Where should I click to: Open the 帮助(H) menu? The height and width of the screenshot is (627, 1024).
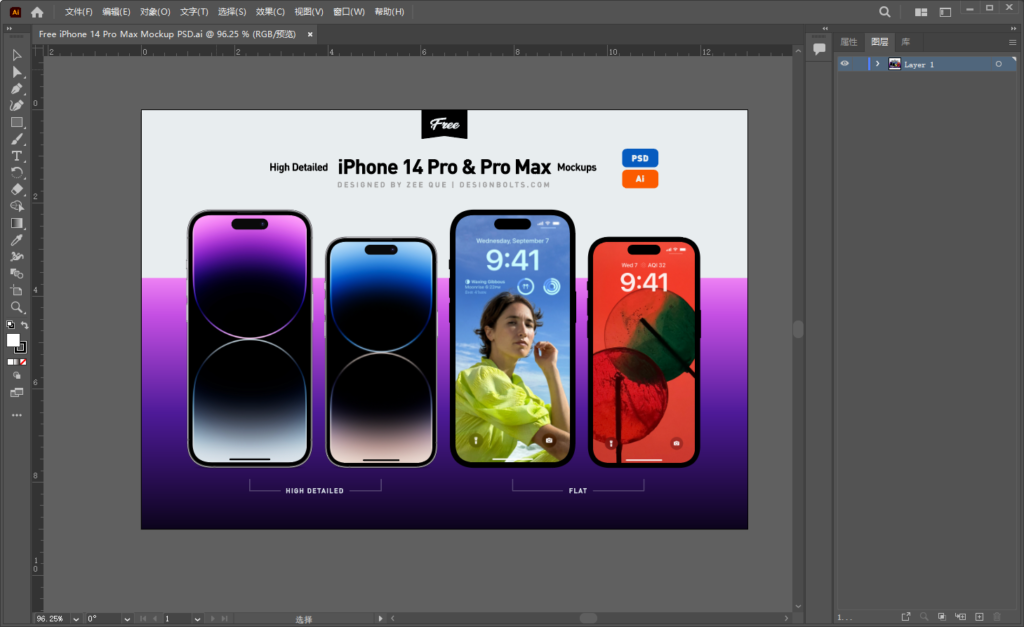click(x=389, y=12)
